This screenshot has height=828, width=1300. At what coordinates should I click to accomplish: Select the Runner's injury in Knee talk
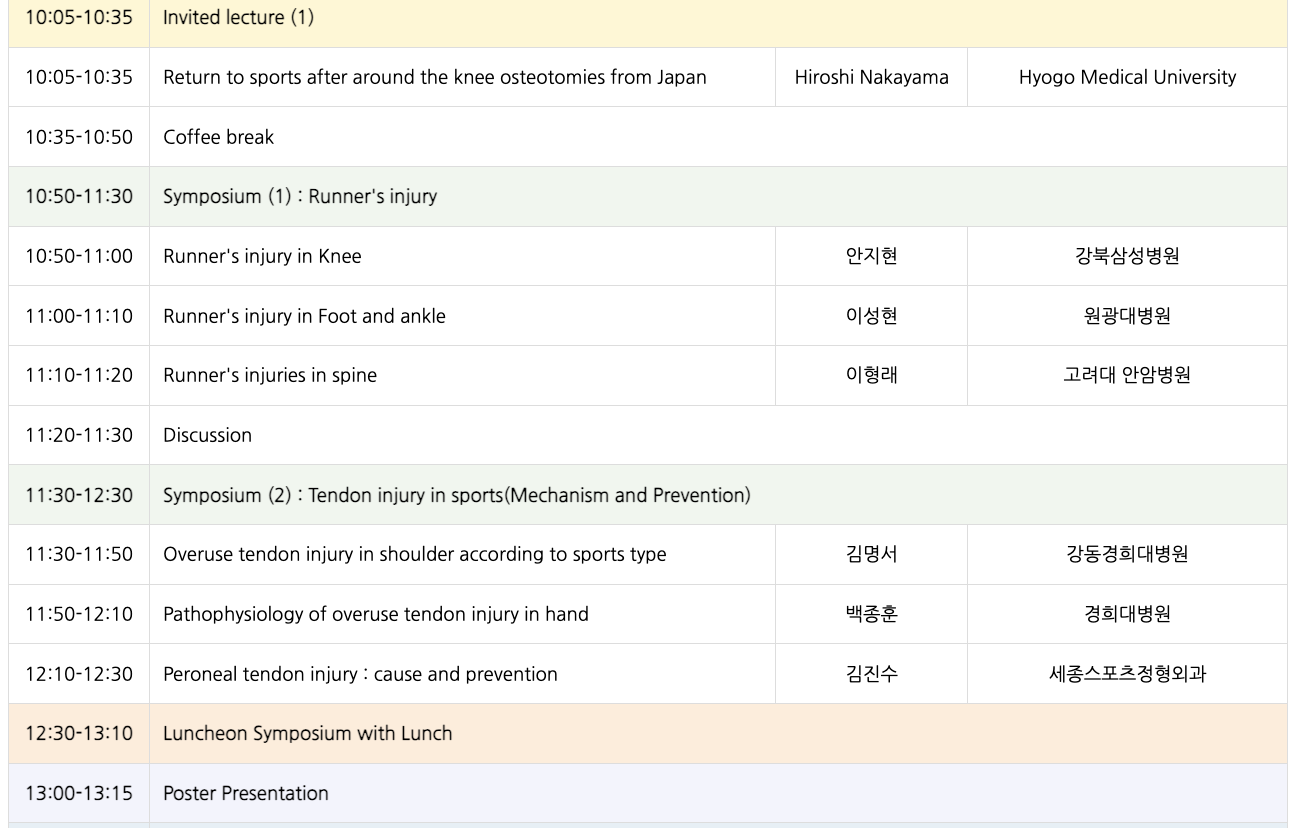(x=262, y=256)
